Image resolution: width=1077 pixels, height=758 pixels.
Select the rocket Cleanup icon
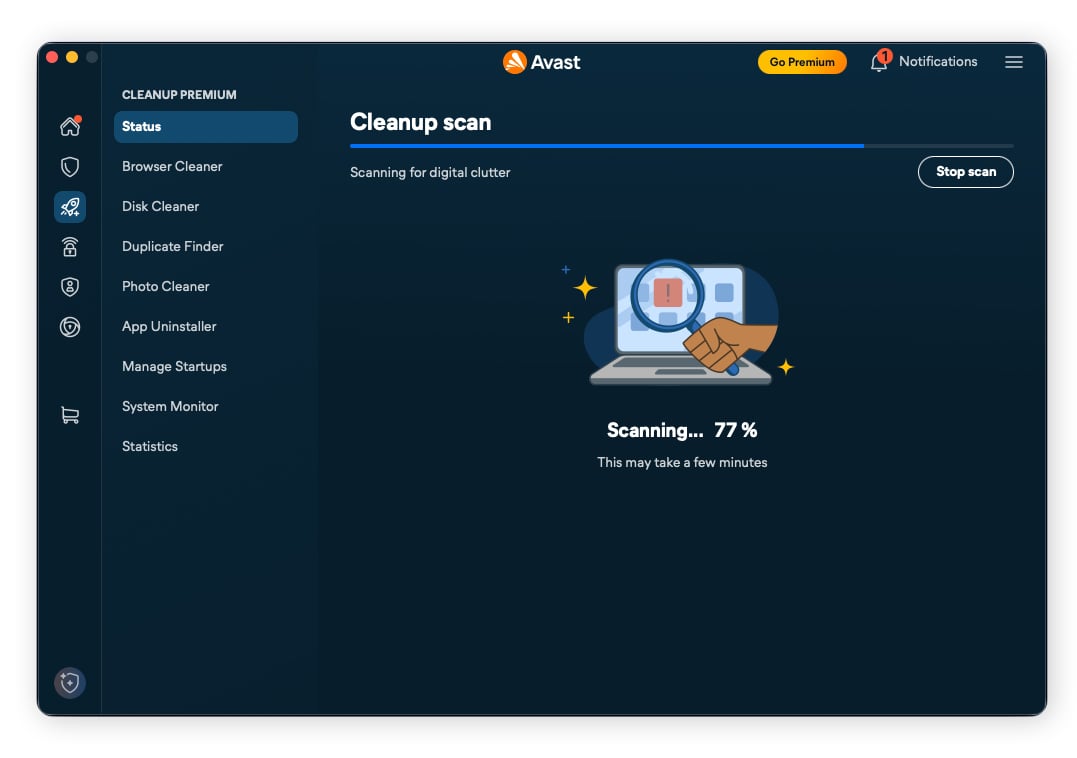(x=70, y=207)
